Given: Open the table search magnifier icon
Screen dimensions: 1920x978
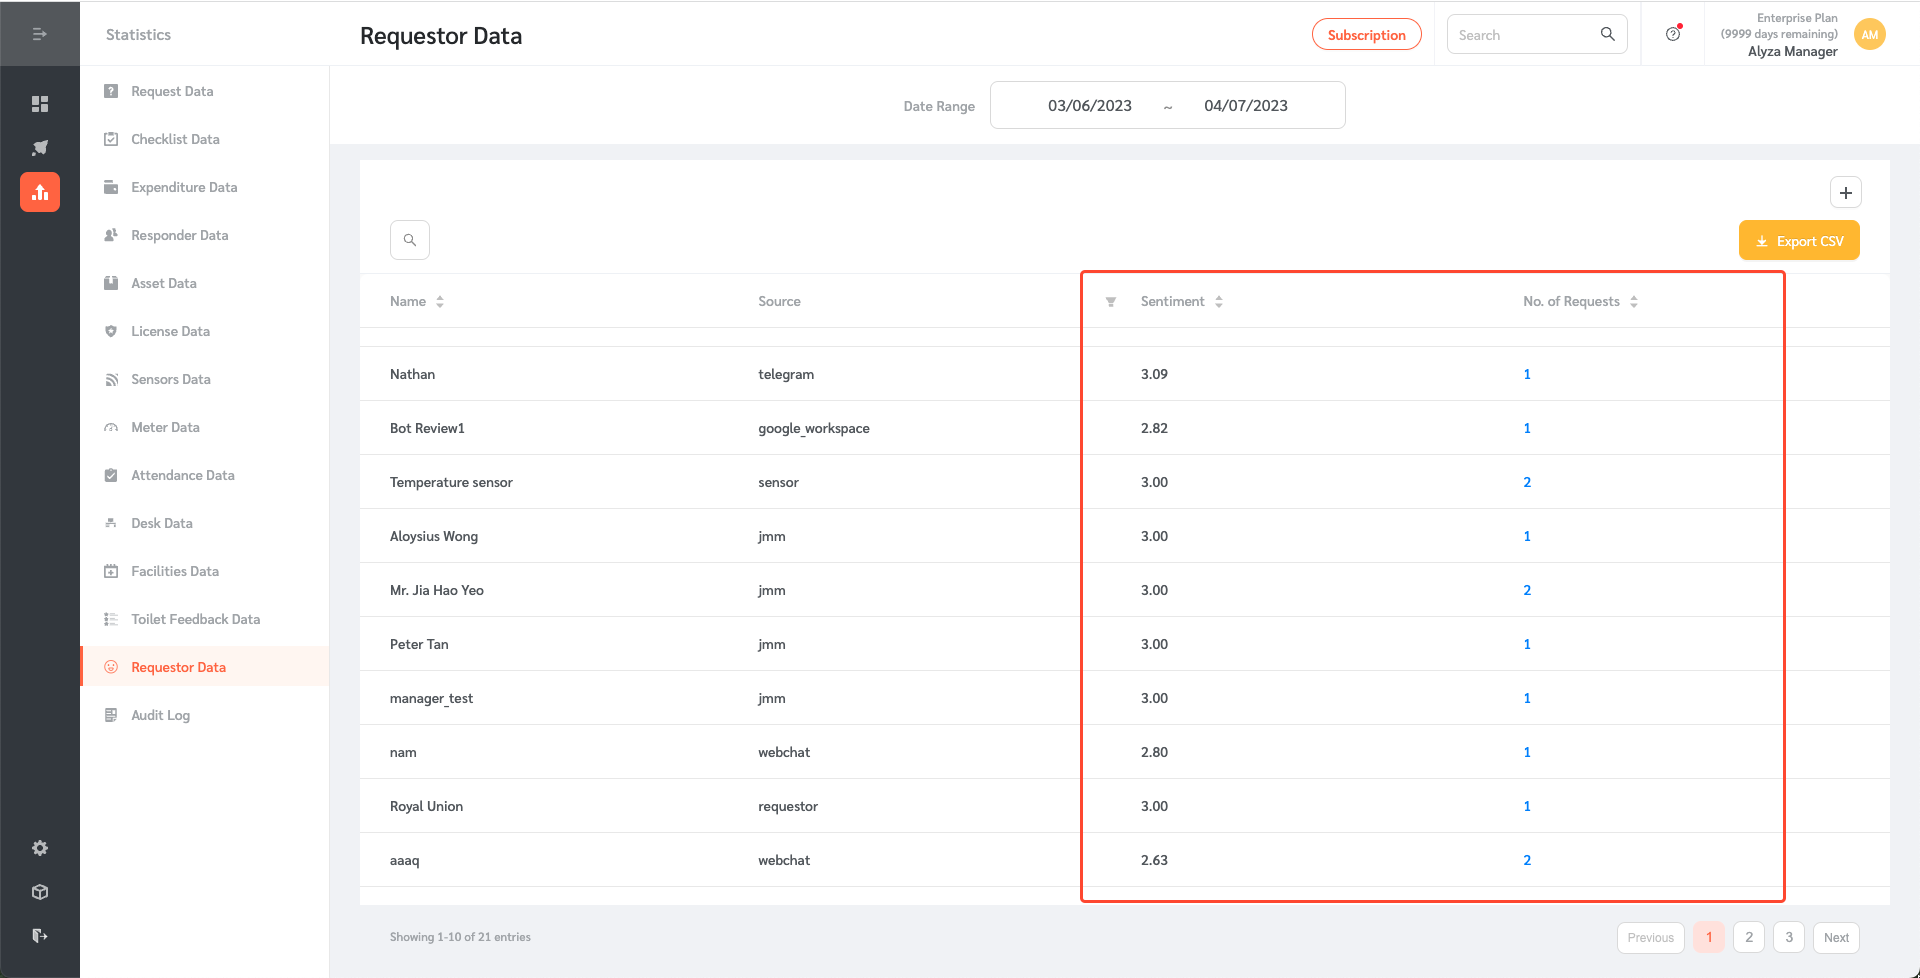Looking at the screenshot, I should coord(409,240).
